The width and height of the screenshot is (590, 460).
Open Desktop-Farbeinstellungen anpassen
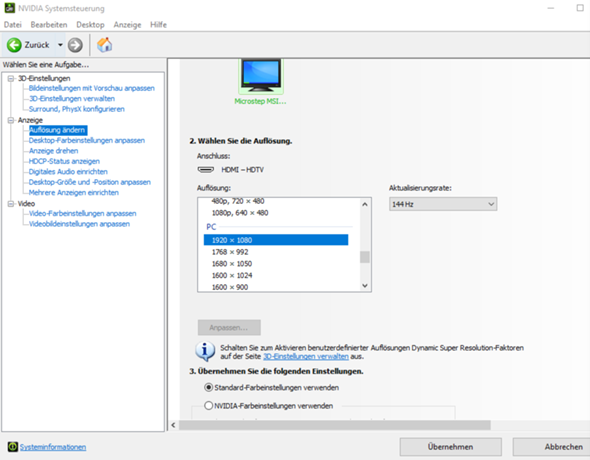pos(87,140)
